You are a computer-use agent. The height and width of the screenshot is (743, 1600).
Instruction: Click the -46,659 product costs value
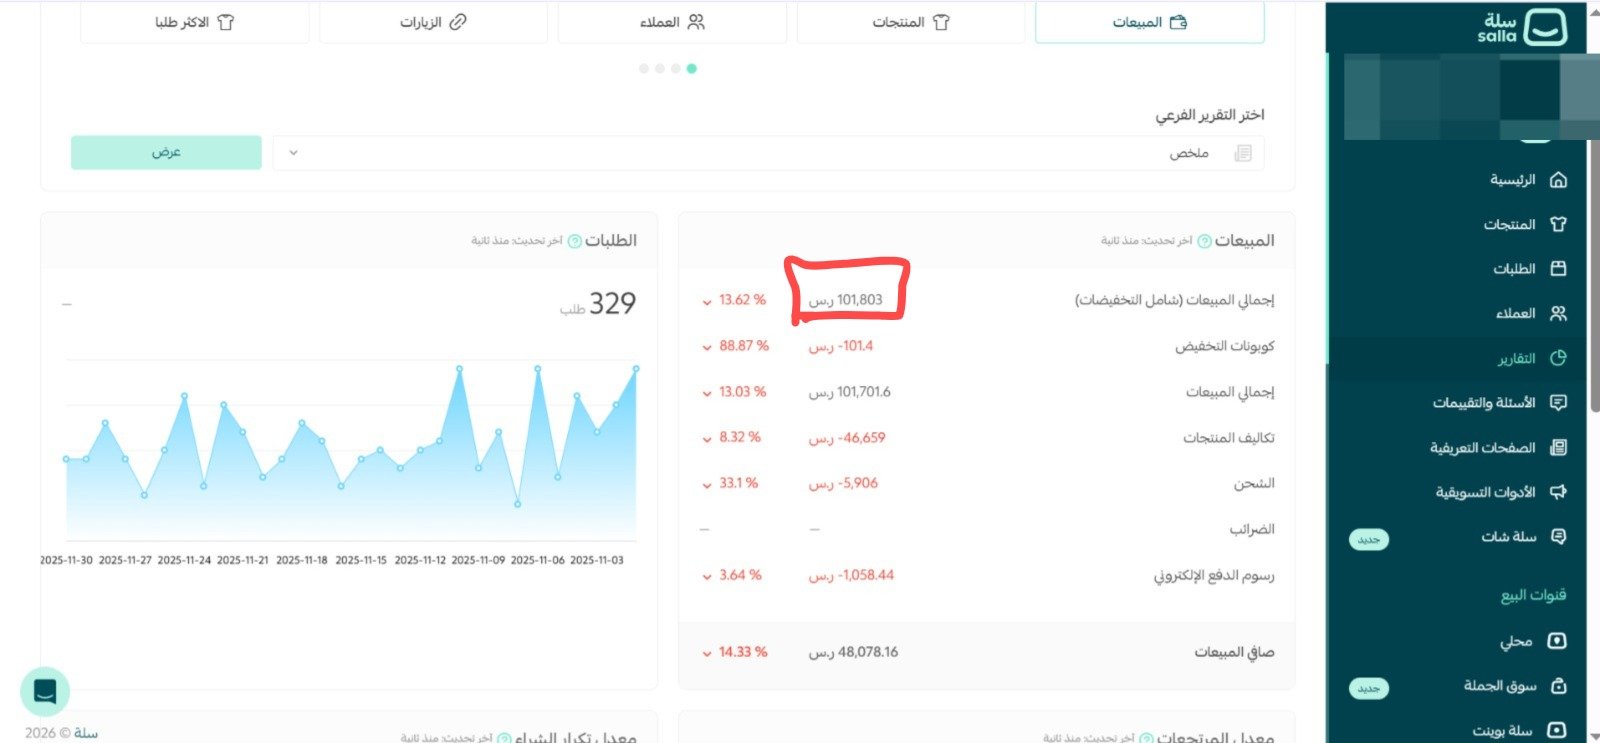[847, 438]
